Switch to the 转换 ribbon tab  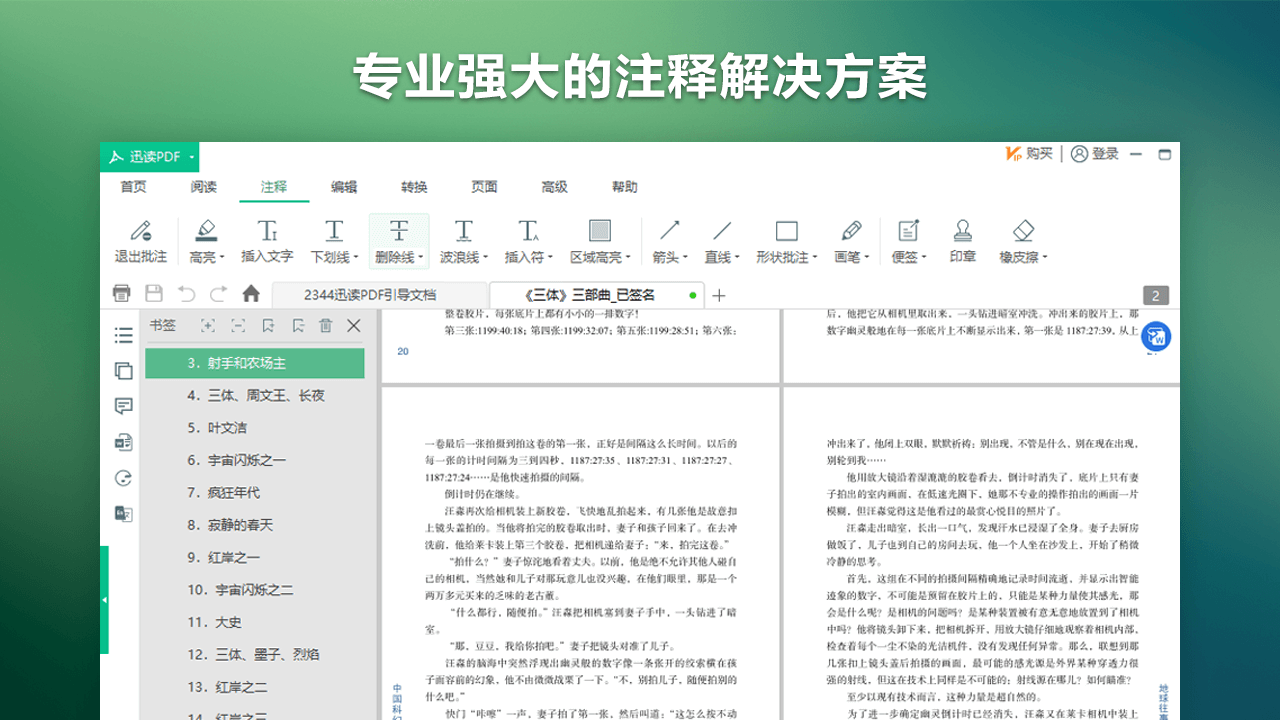click(412, 187)
